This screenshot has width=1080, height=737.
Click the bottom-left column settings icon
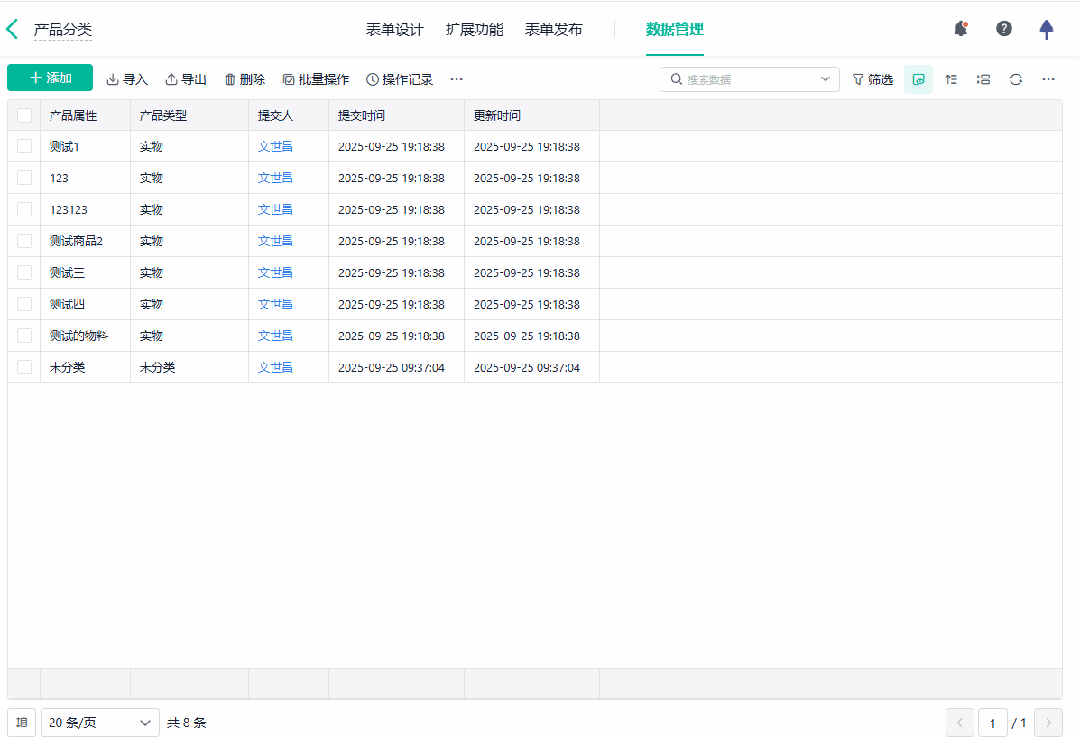pos(21,723)
